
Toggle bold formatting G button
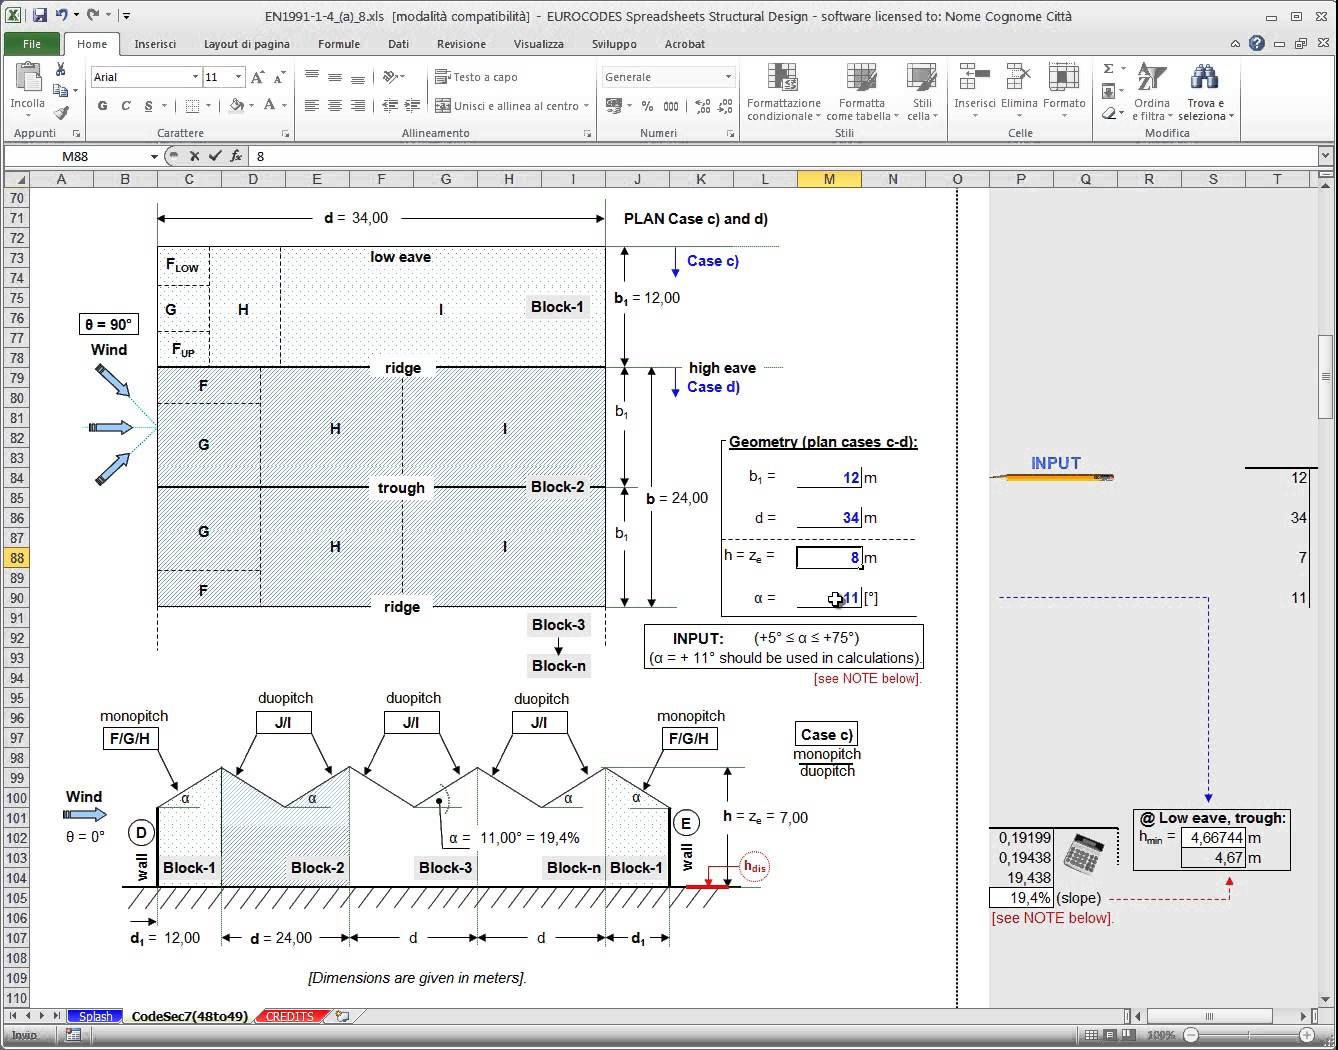point(102,106)
